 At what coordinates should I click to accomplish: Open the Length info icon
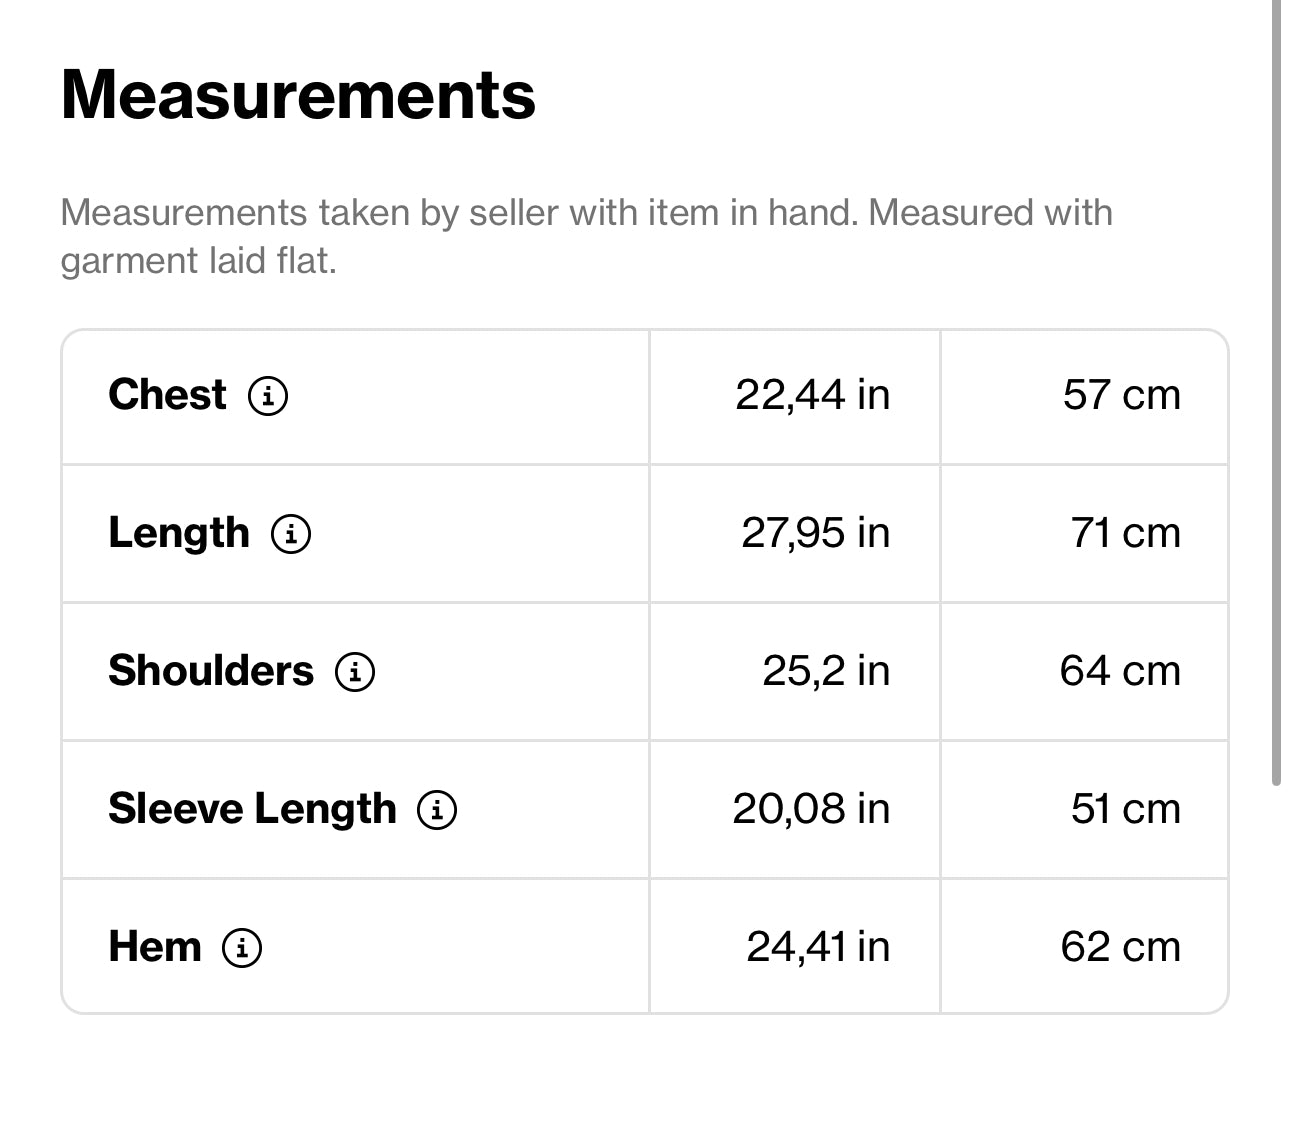(x=291, y=533)
